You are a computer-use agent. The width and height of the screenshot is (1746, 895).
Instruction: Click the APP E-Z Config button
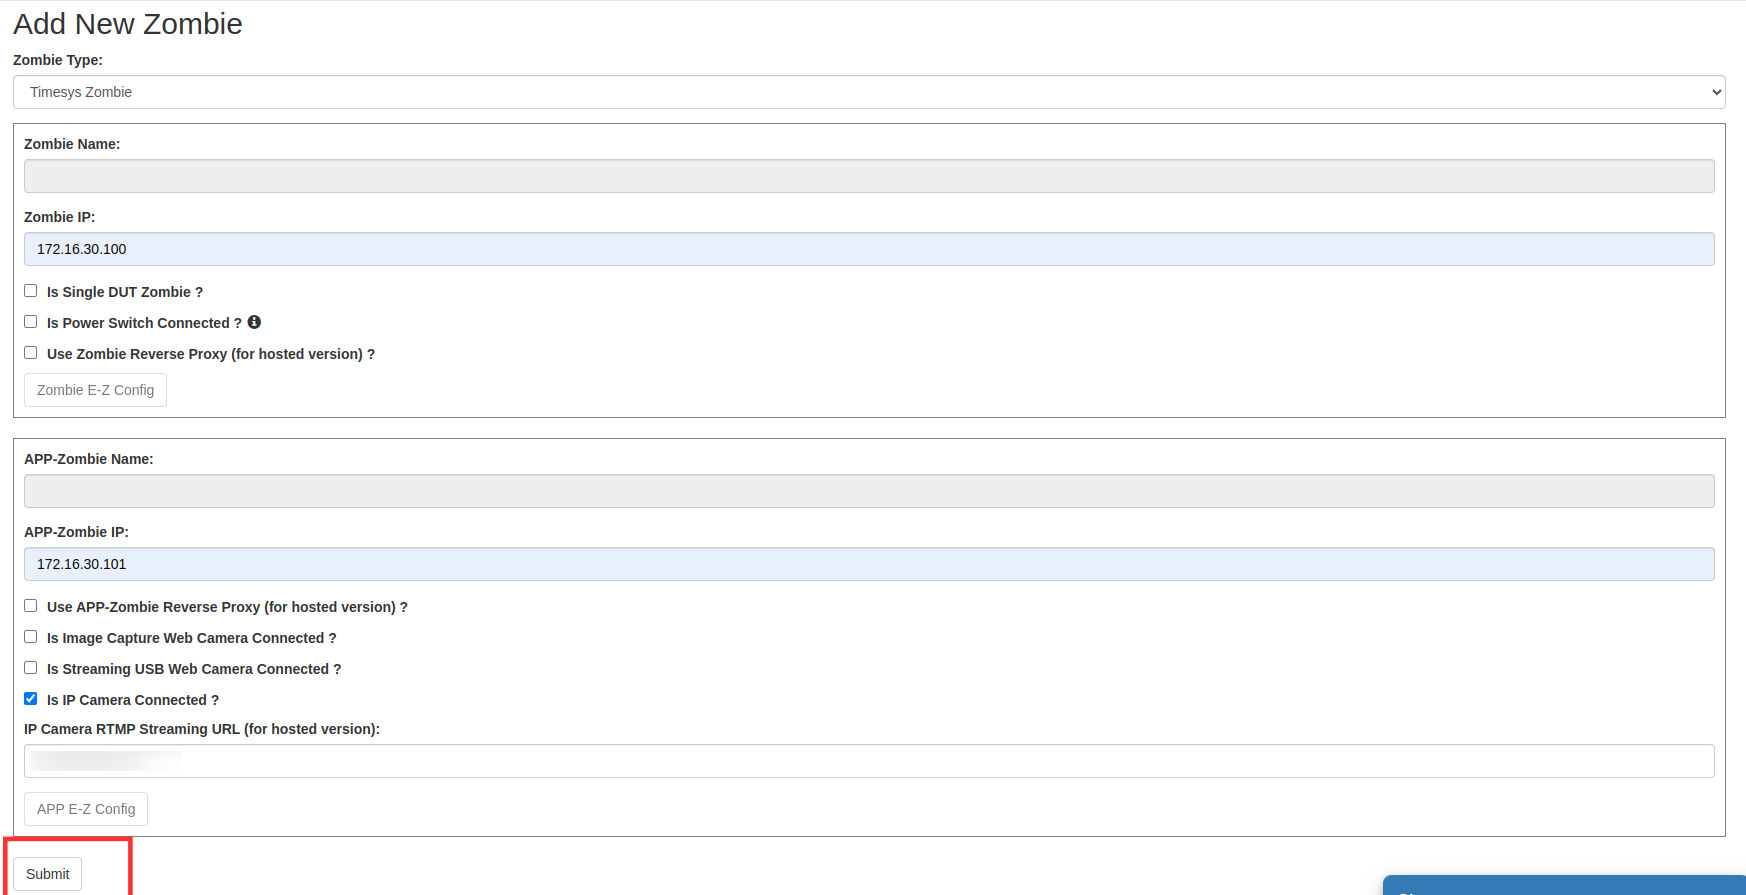pos(86,809)
